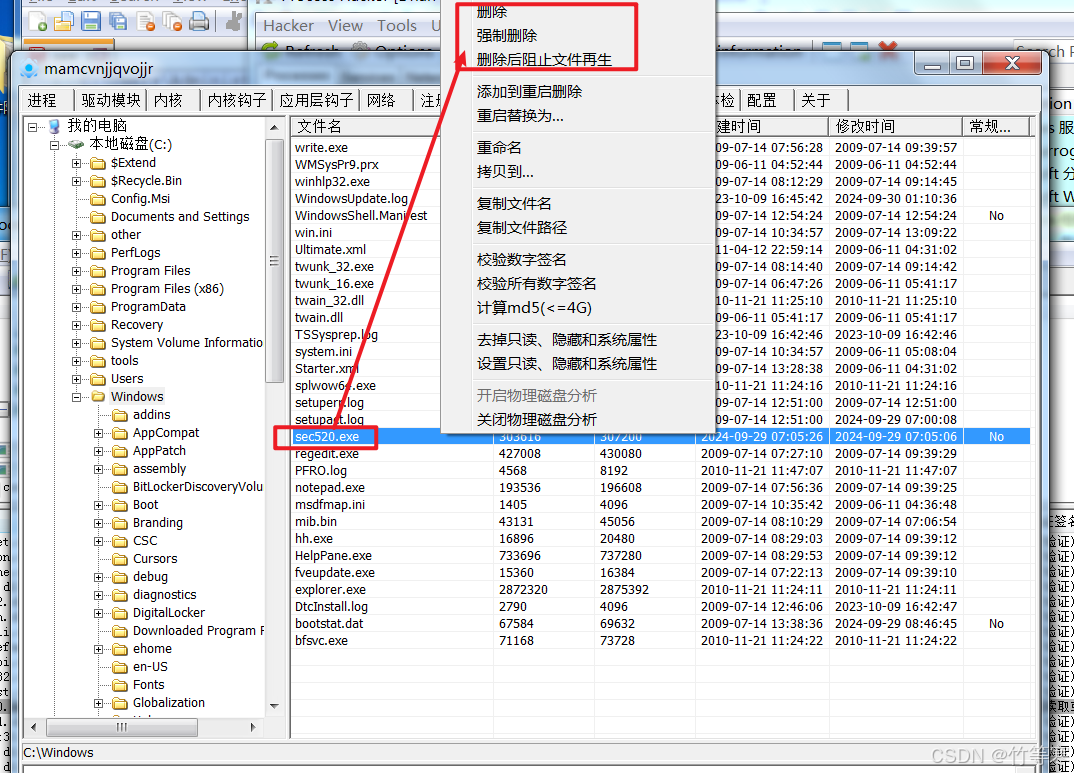Click the addins folder icon
The height and width of the screenshot is (773, 1074).
point(121,415)
